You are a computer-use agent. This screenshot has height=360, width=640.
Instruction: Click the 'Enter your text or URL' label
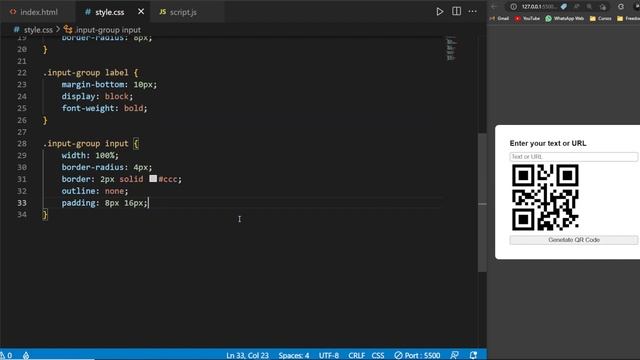548,143
